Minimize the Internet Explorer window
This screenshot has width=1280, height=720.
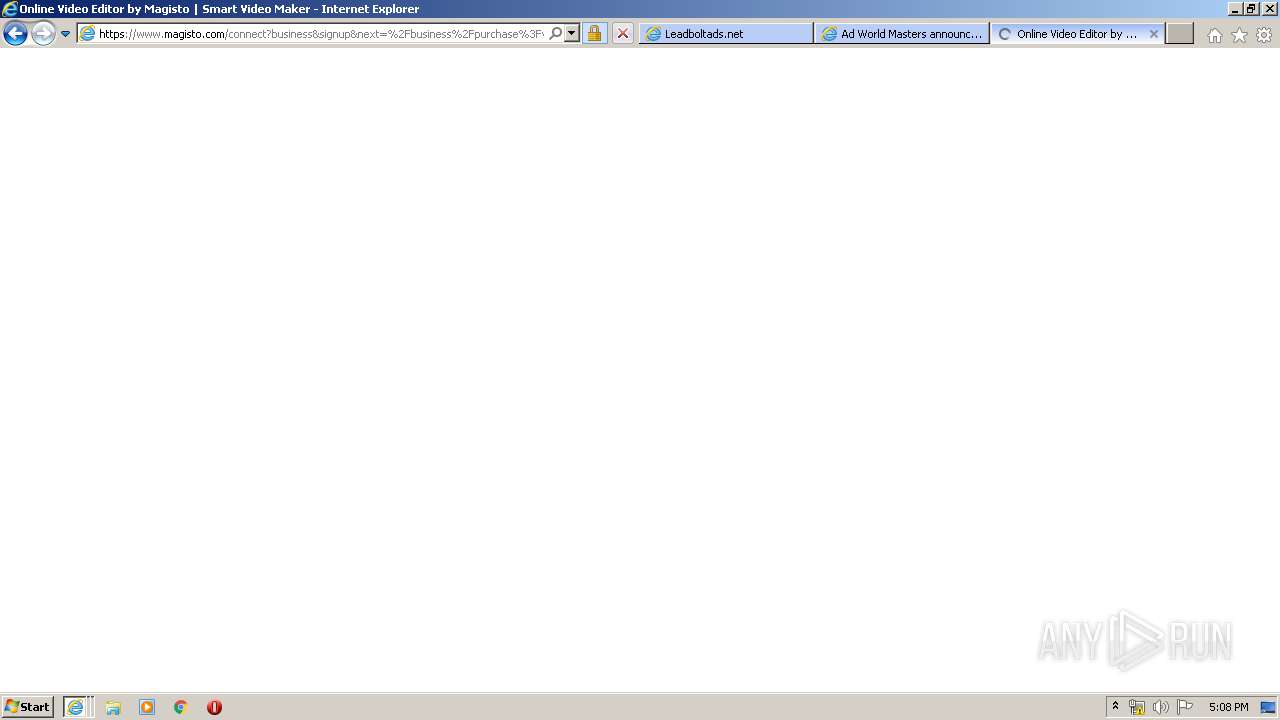[x=1235, y=8]
